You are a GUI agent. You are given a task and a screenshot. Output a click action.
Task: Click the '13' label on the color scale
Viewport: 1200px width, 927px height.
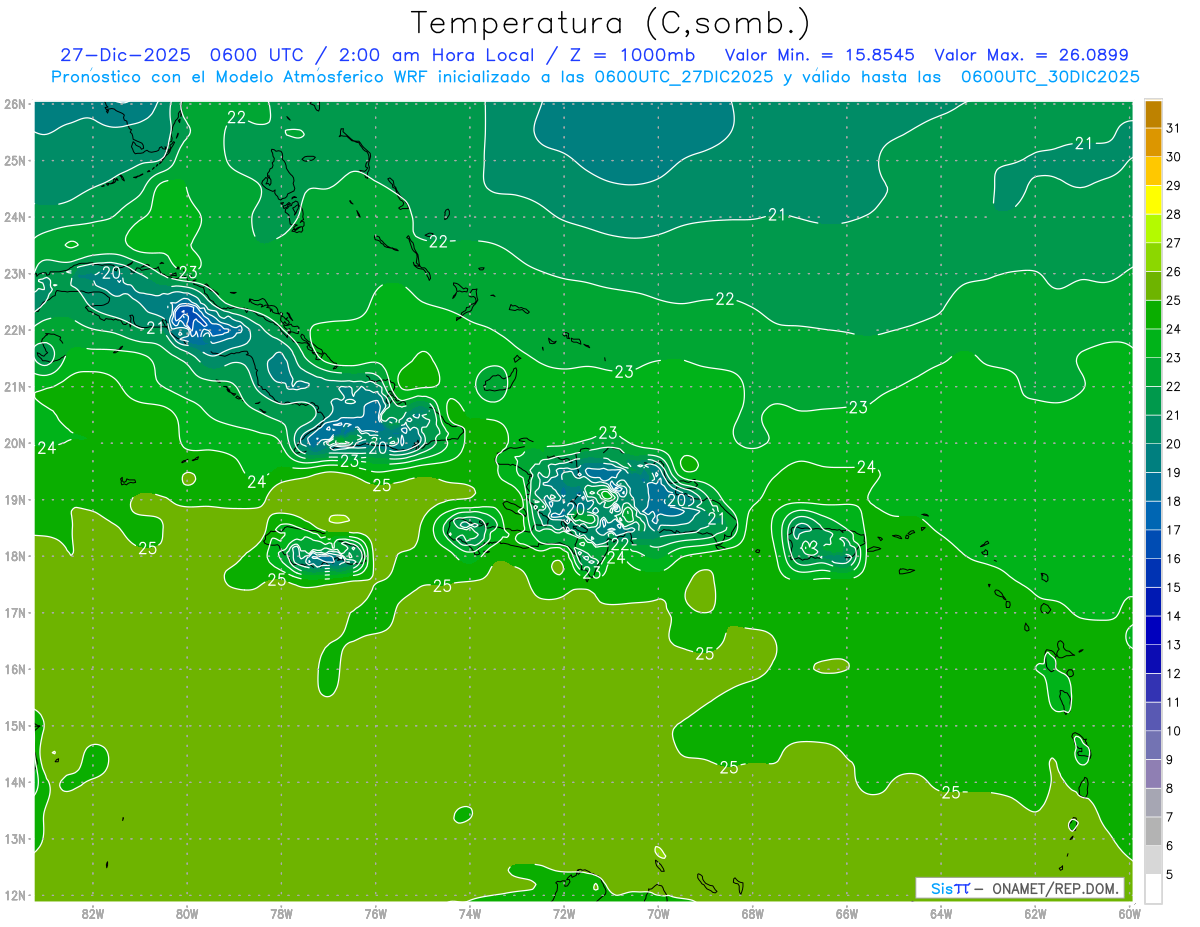click(1174, 645)
